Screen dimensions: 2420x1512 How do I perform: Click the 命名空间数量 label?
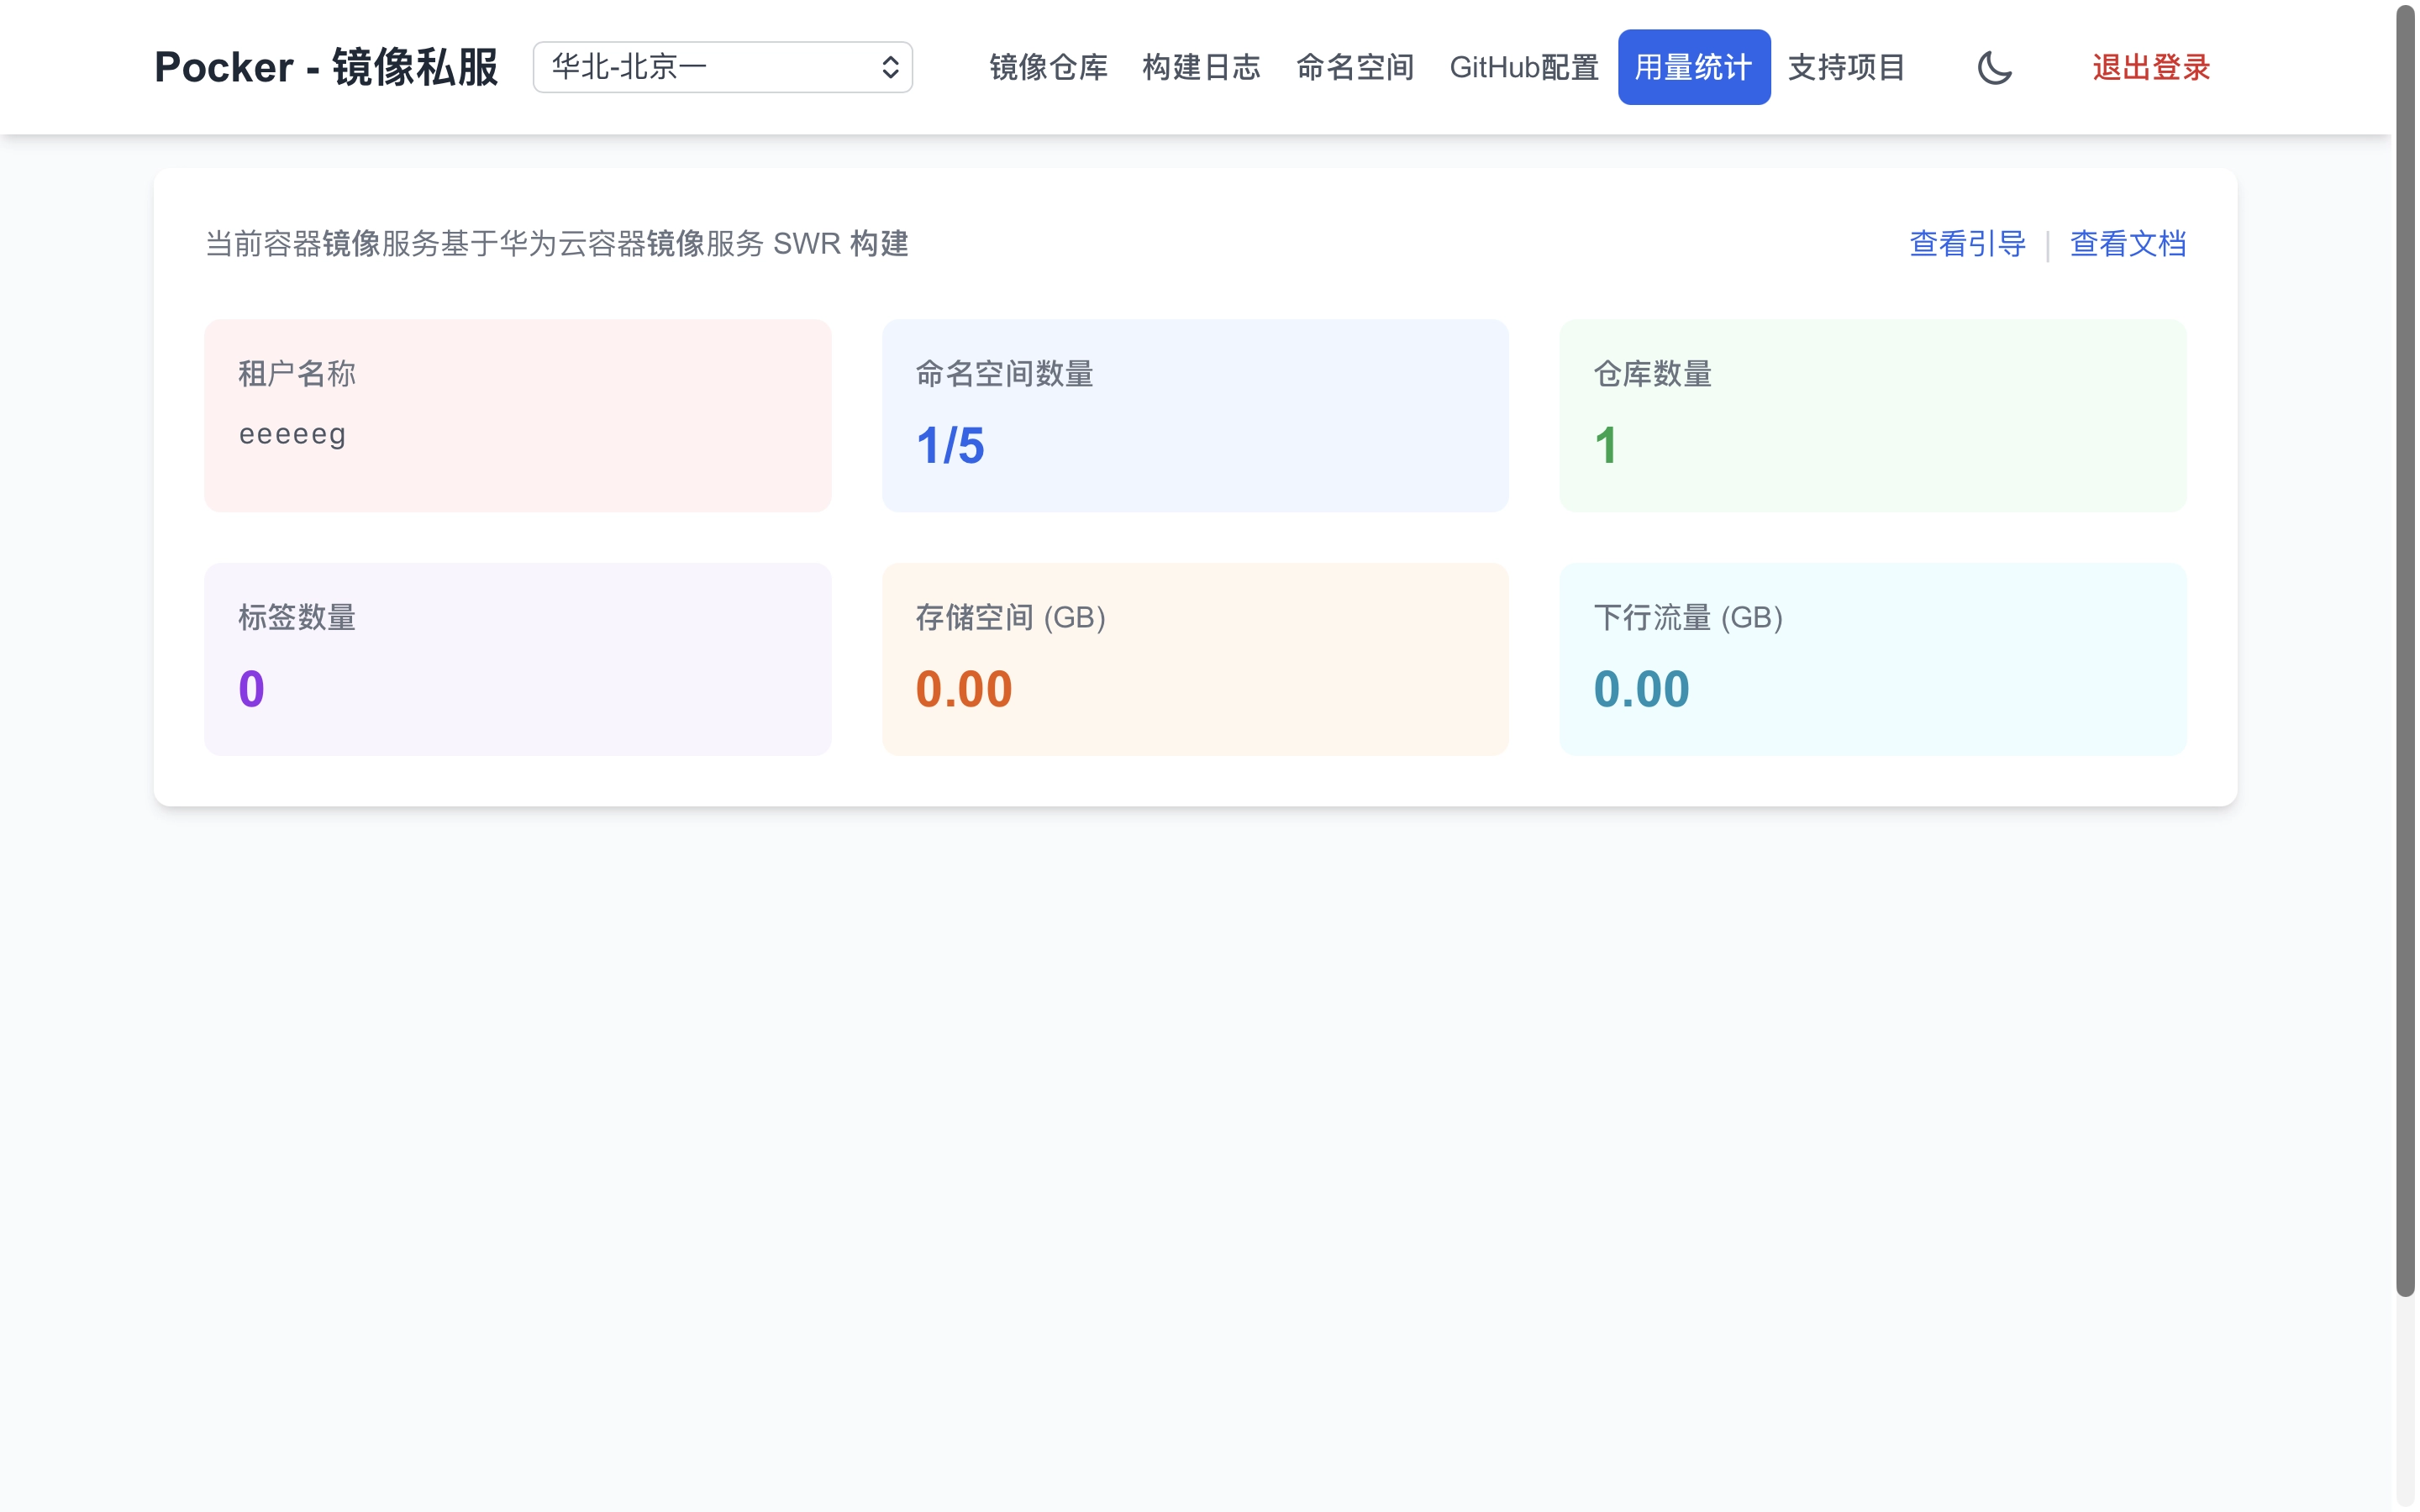pyautogui.click(x=1006, y=374)
